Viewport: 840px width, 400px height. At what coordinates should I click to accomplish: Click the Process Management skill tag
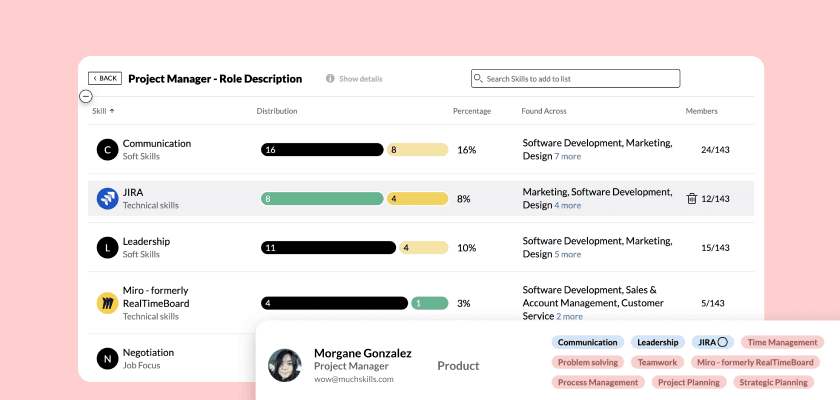[x=598, y=382]
